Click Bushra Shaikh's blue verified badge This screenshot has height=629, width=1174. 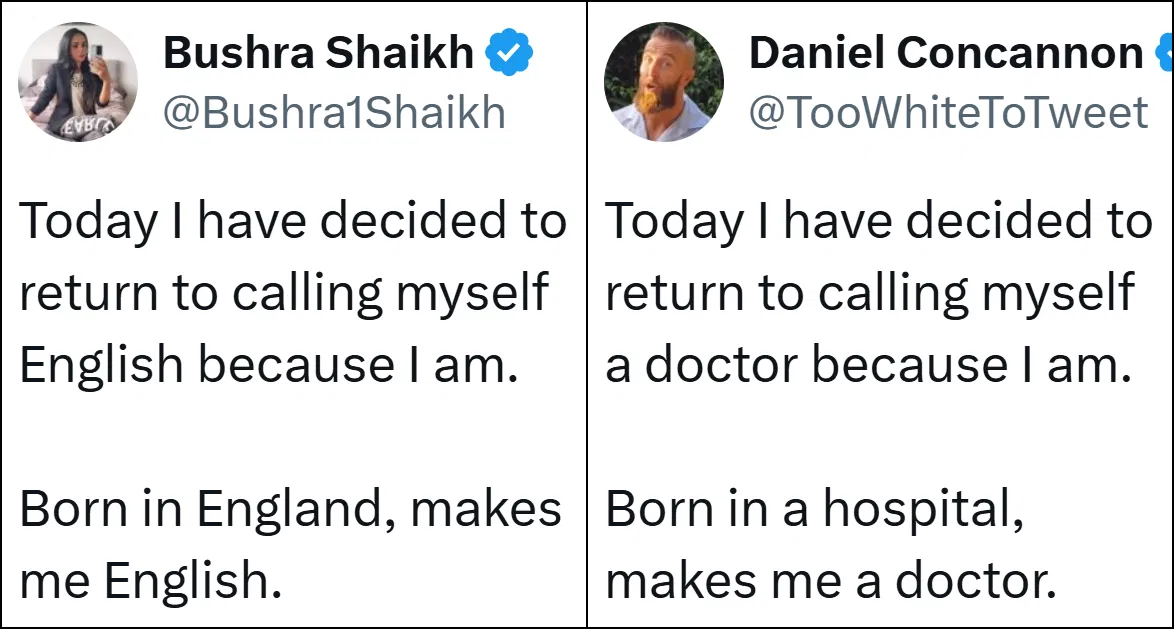pyautogui.click(x=509, y=53)
